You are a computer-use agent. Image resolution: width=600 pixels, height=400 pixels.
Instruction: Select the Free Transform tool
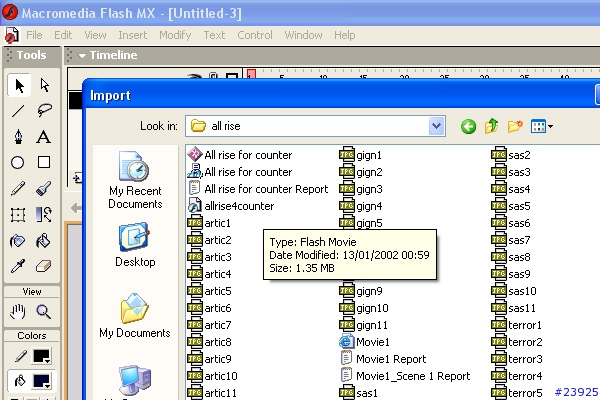click(18, 215)
